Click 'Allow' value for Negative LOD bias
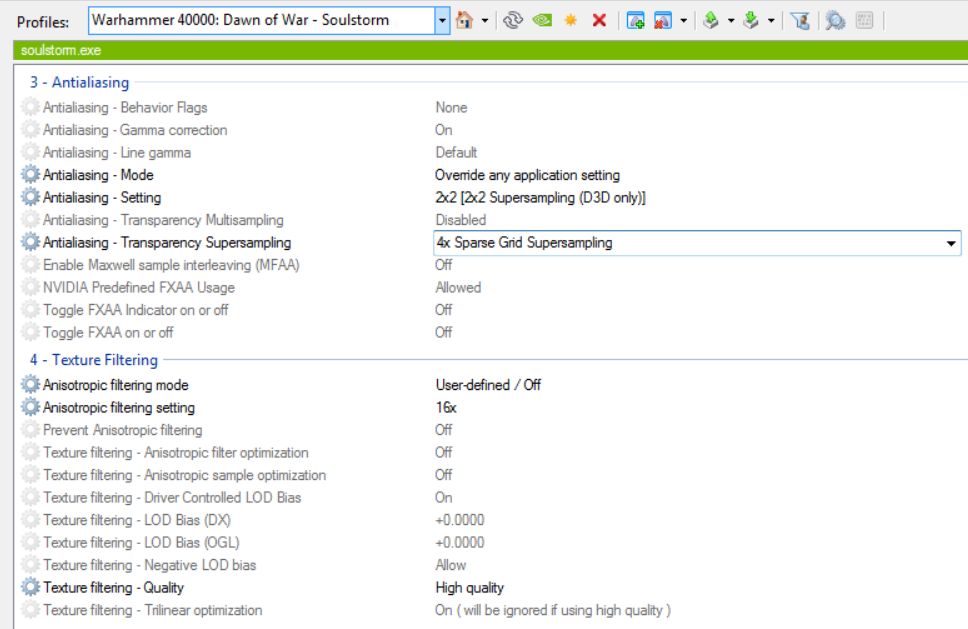968x629 pixels. pyautogui.click(x=451, y=565)
